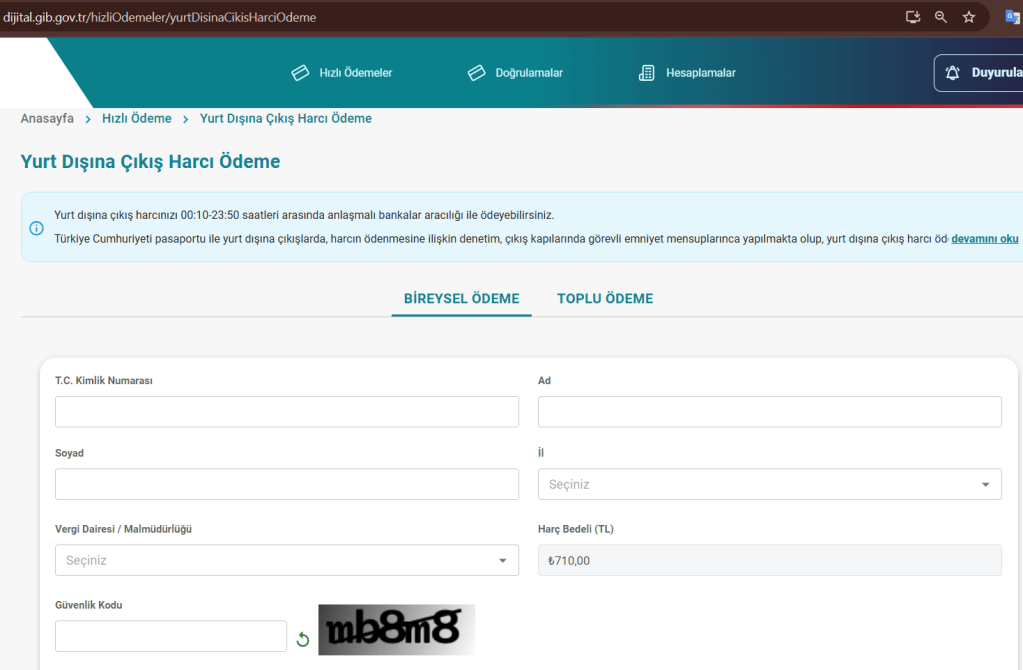Click the Hesaplamalar calculator icon
1023x670 pixels.
coord(647,73)
